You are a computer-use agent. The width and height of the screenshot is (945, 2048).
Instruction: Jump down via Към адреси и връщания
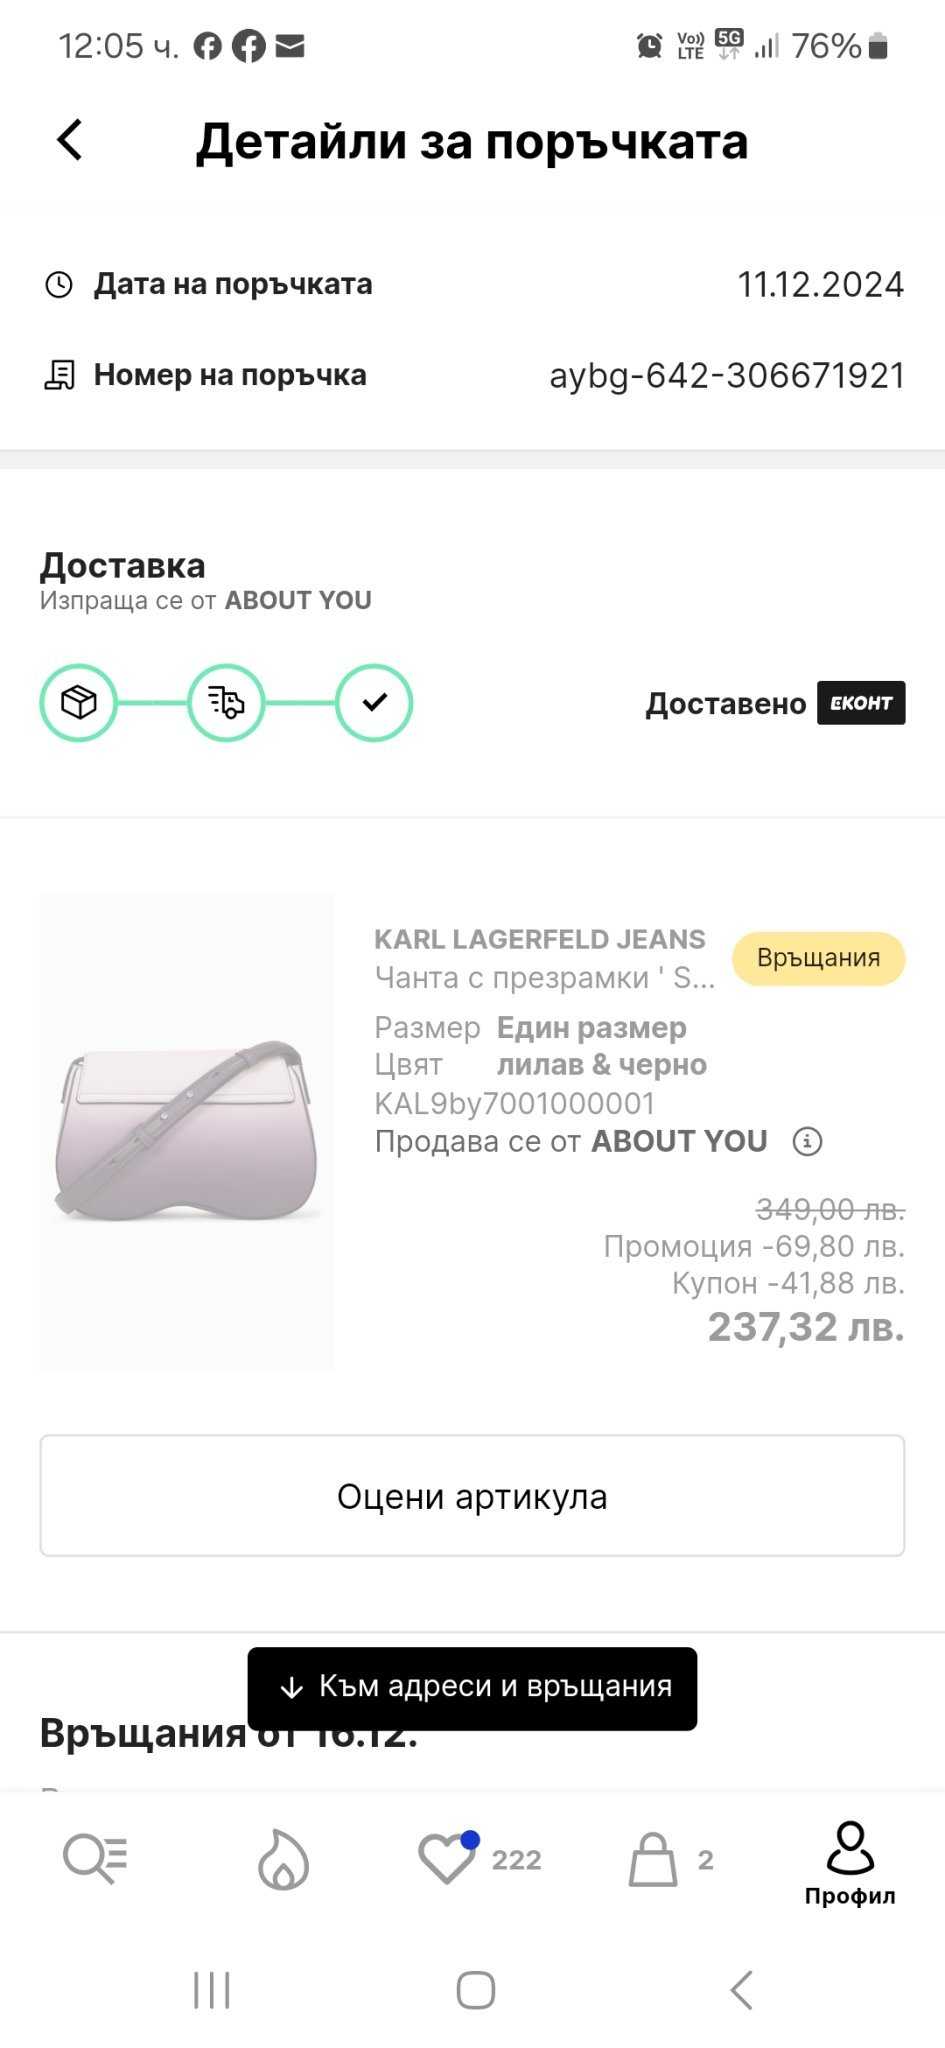coord(472,1687)
